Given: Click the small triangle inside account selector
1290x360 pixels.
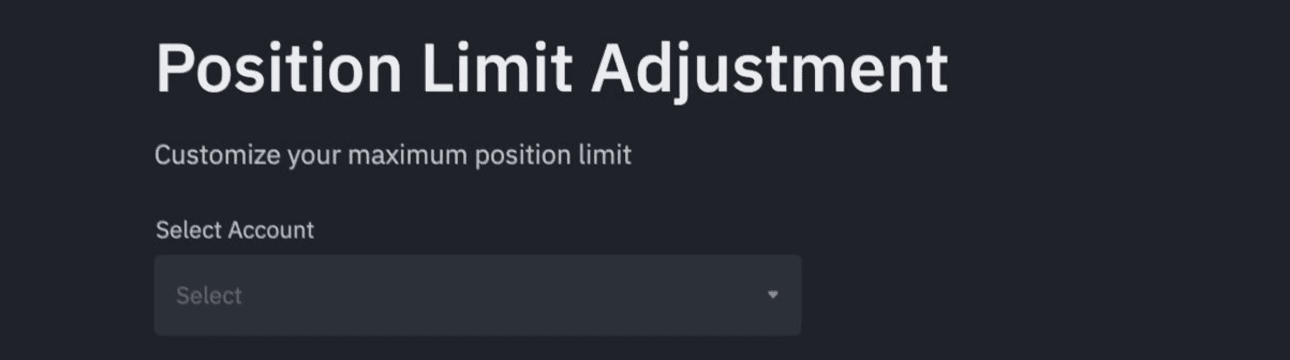Looking at the screenshot, I should tap(772, 295).
